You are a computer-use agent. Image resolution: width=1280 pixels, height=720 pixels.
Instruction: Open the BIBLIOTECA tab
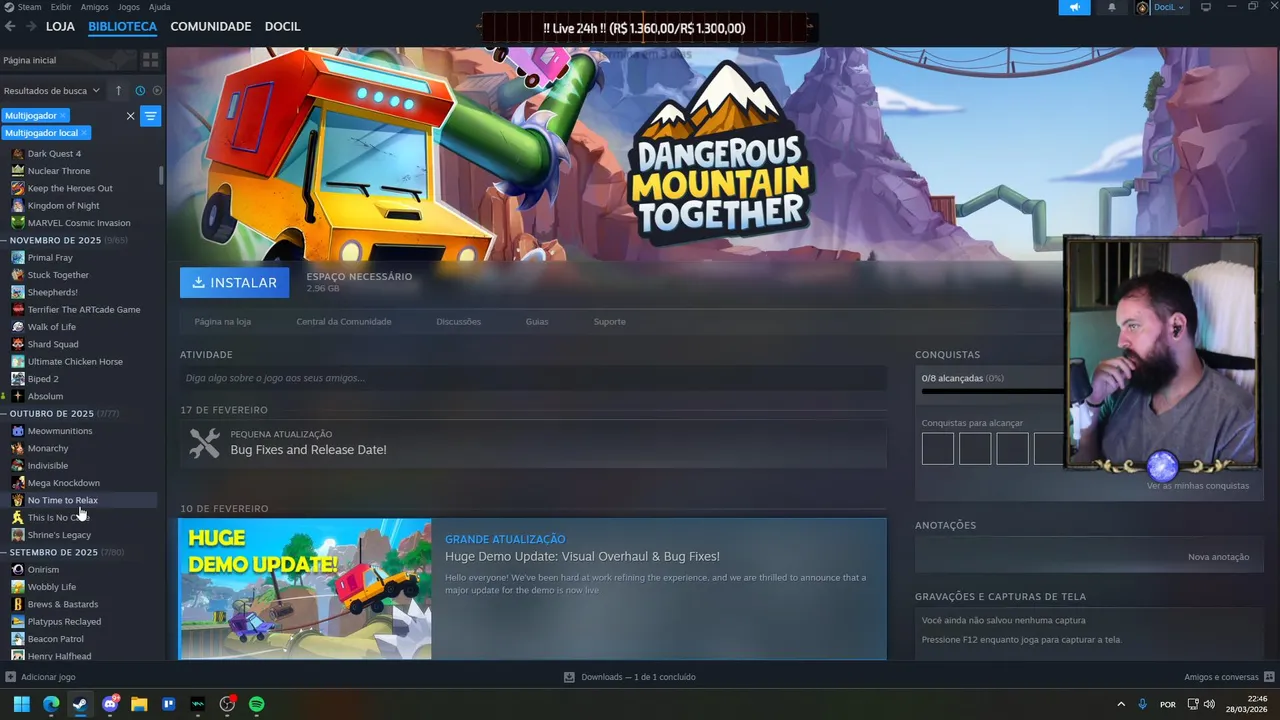(122, 27)
